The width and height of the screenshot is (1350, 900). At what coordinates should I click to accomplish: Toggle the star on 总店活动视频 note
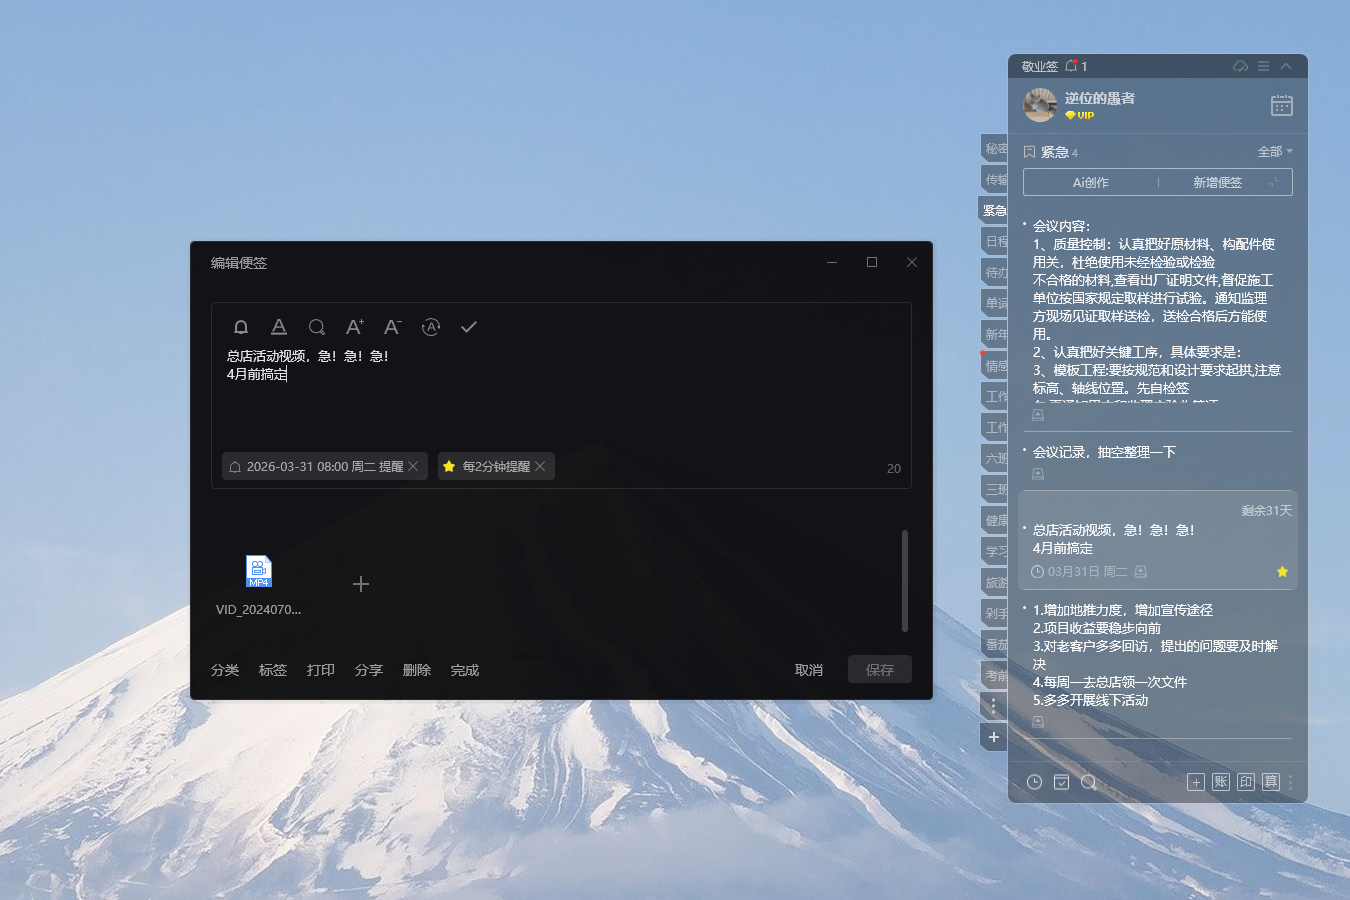(1282, 571)
